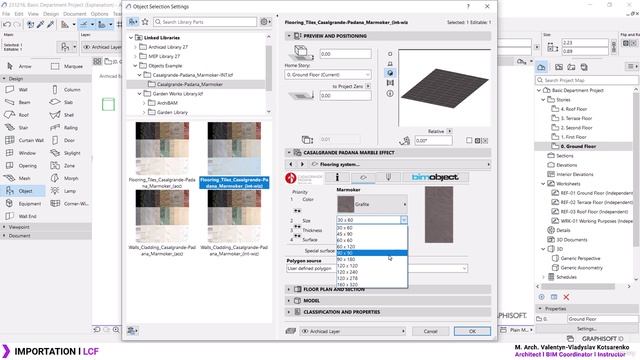Click the information tab icon in Marmoker panel
640x360 pixels.
(337, 177)
